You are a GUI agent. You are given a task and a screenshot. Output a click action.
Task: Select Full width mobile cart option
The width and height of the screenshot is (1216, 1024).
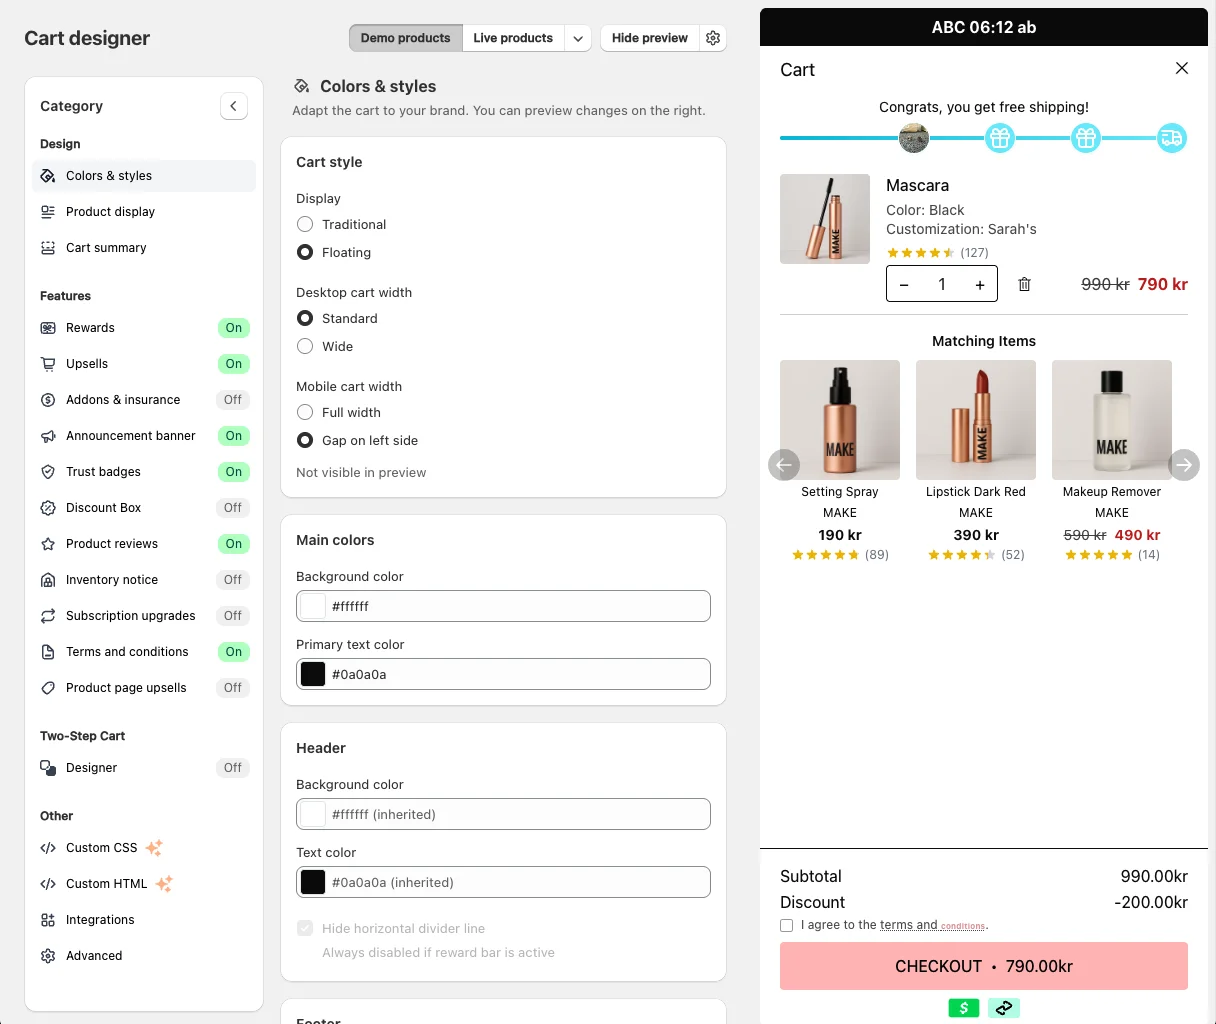305,412
